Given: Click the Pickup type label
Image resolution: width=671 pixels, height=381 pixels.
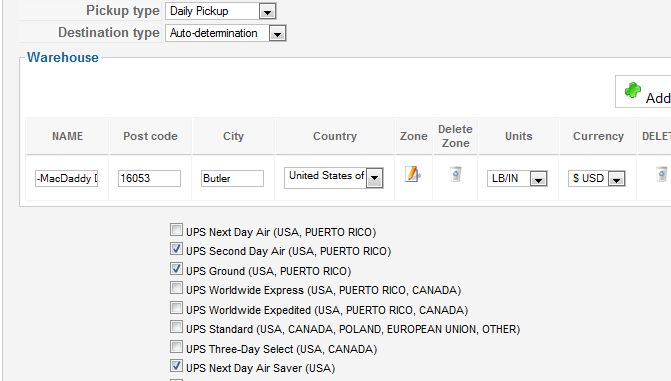Looking at the screenshot, I should [123, 10].
